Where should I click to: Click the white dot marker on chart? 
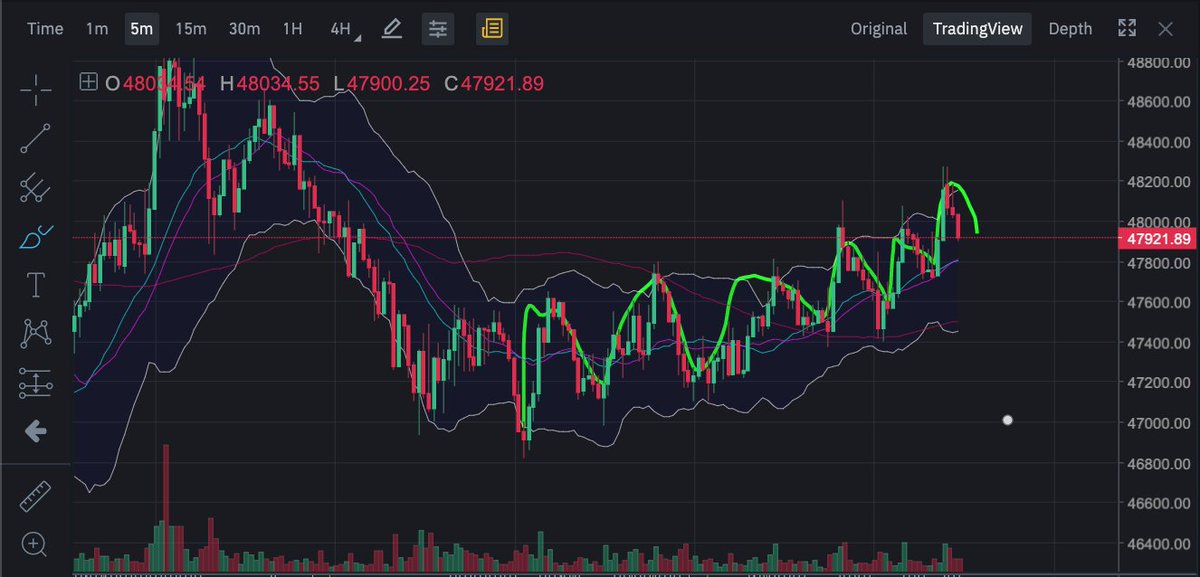point(1007,421)
